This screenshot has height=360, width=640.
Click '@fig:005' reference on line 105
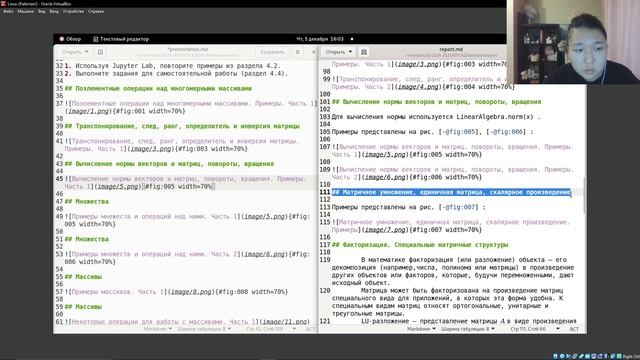pyautogui.click(x=459, y=132)
